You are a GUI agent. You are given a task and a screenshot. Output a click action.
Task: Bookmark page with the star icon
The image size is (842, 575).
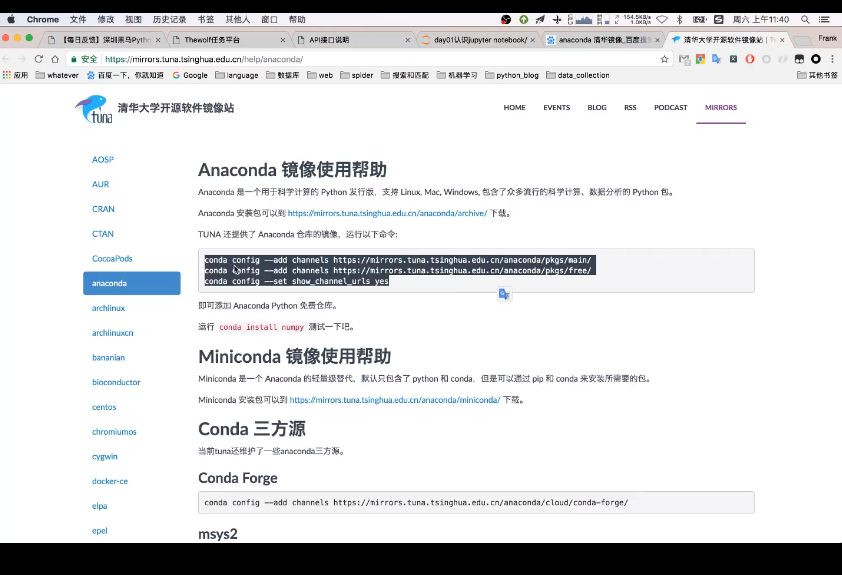click(664, 59)
